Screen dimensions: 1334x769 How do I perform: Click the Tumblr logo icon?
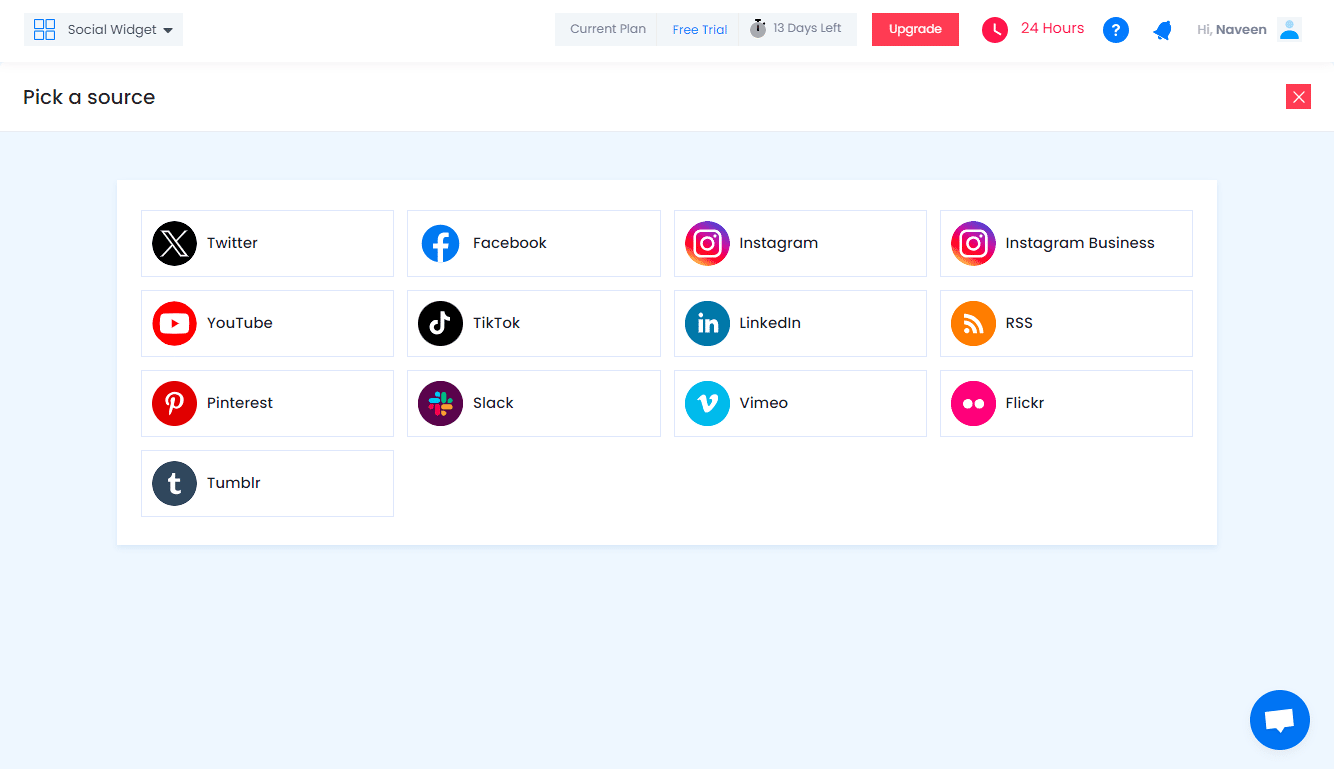pyautogui.click(x=174, y=483)
